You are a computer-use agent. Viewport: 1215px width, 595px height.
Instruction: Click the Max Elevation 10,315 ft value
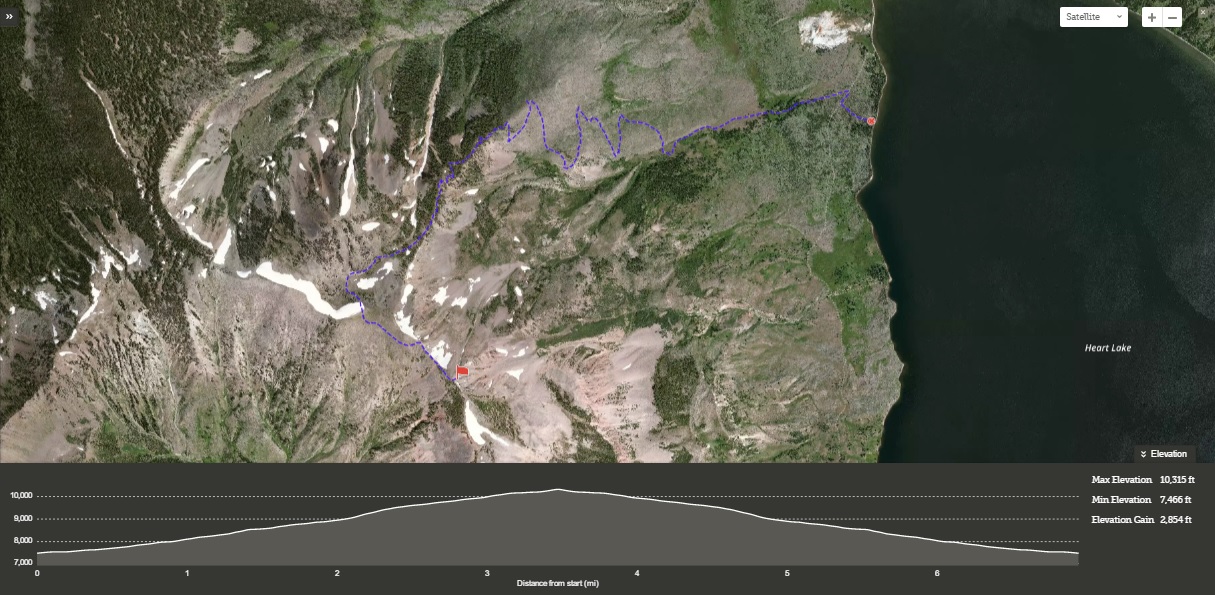click(1177, 480)
